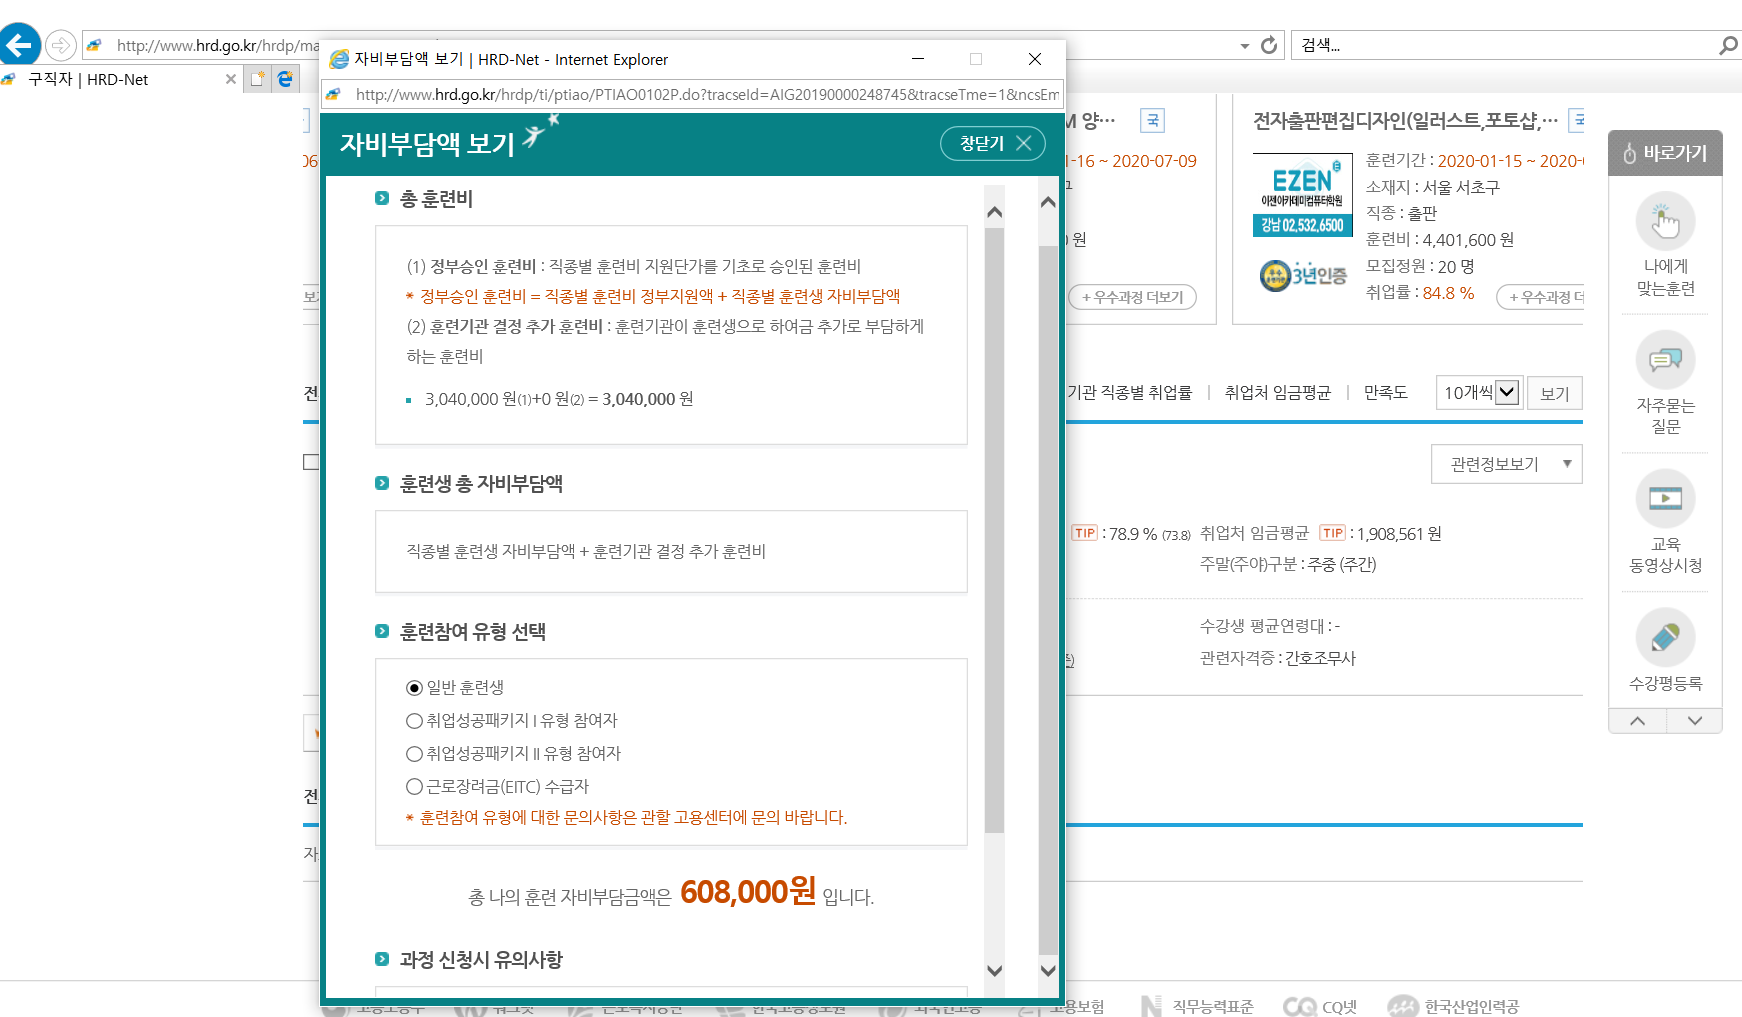This screenshot has height=1017, width=1742.
Task: Click the browser back arrow button
Action: (x=20, y=45)
